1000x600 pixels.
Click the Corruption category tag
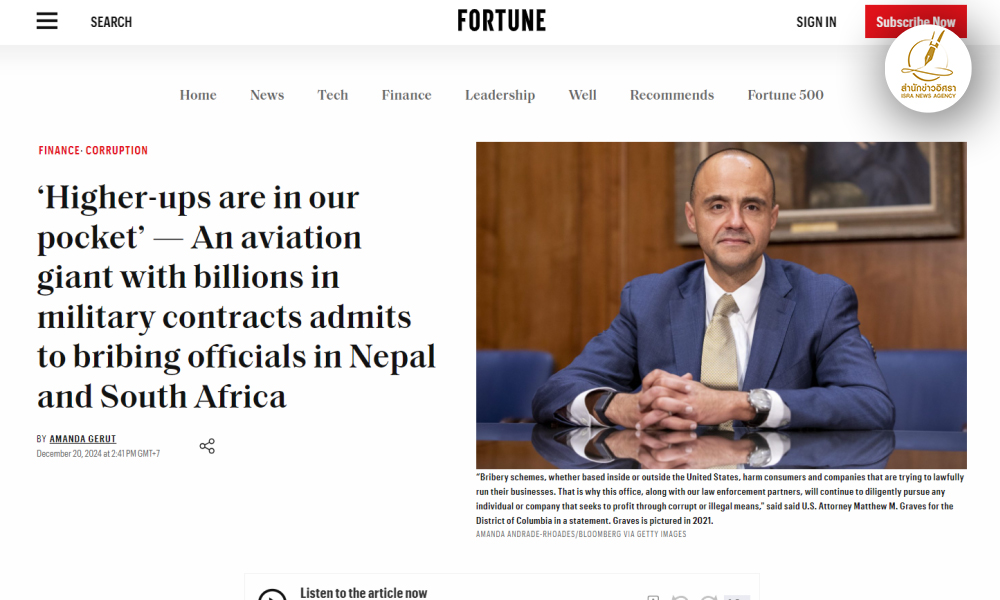pos(117,151)
